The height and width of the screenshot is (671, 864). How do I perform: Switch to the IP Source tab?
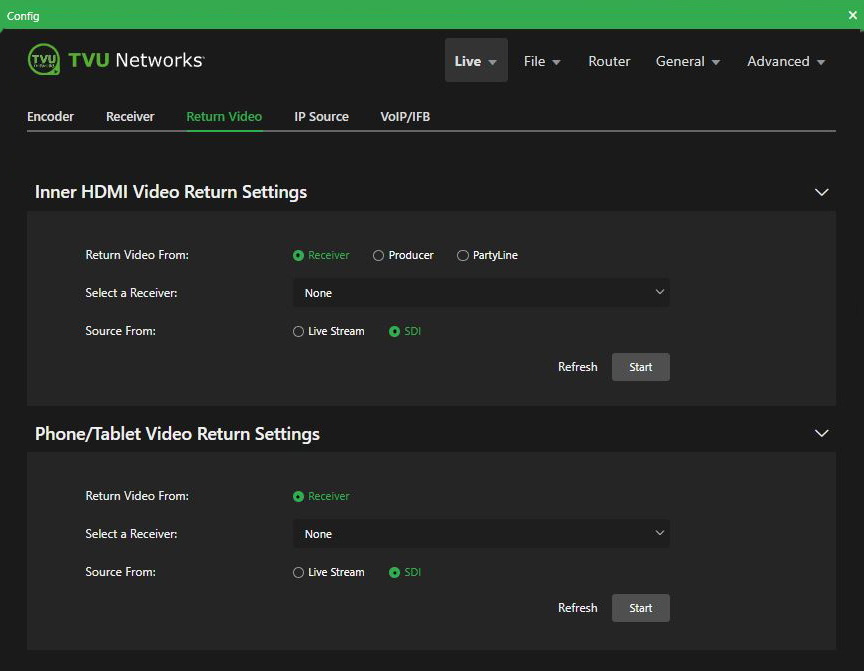pyautogui.click(x=321, y=116)
